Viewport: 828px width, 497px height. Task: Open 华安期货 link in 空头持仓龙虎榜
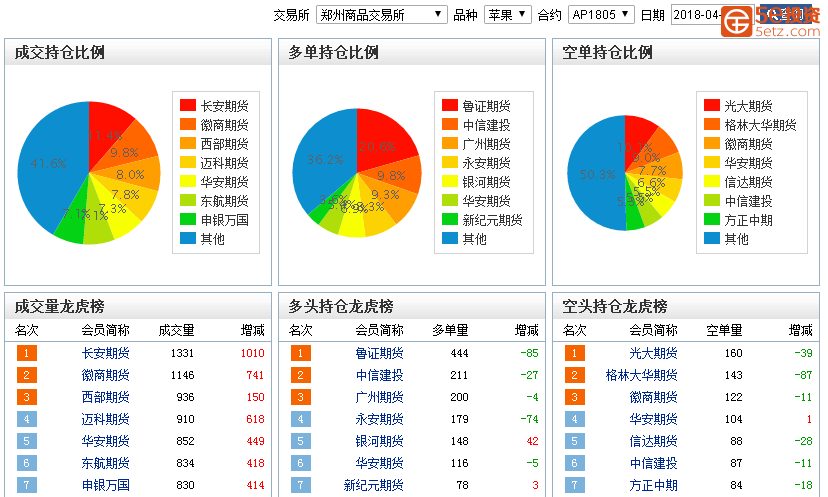click(653, 419)
